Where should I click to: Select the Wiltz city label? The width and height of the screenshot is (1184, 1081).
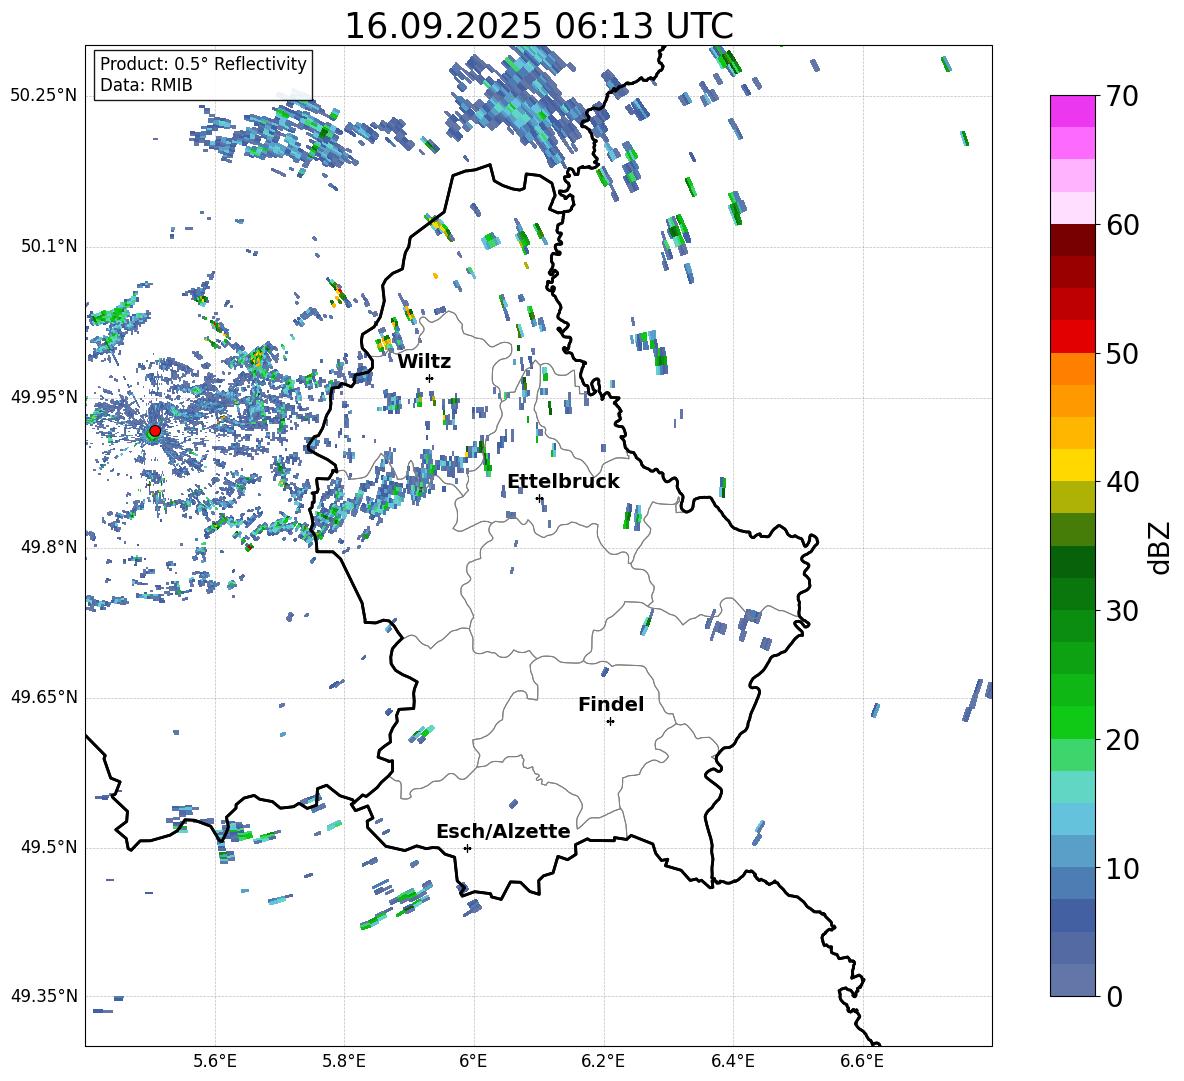point(424,362)
